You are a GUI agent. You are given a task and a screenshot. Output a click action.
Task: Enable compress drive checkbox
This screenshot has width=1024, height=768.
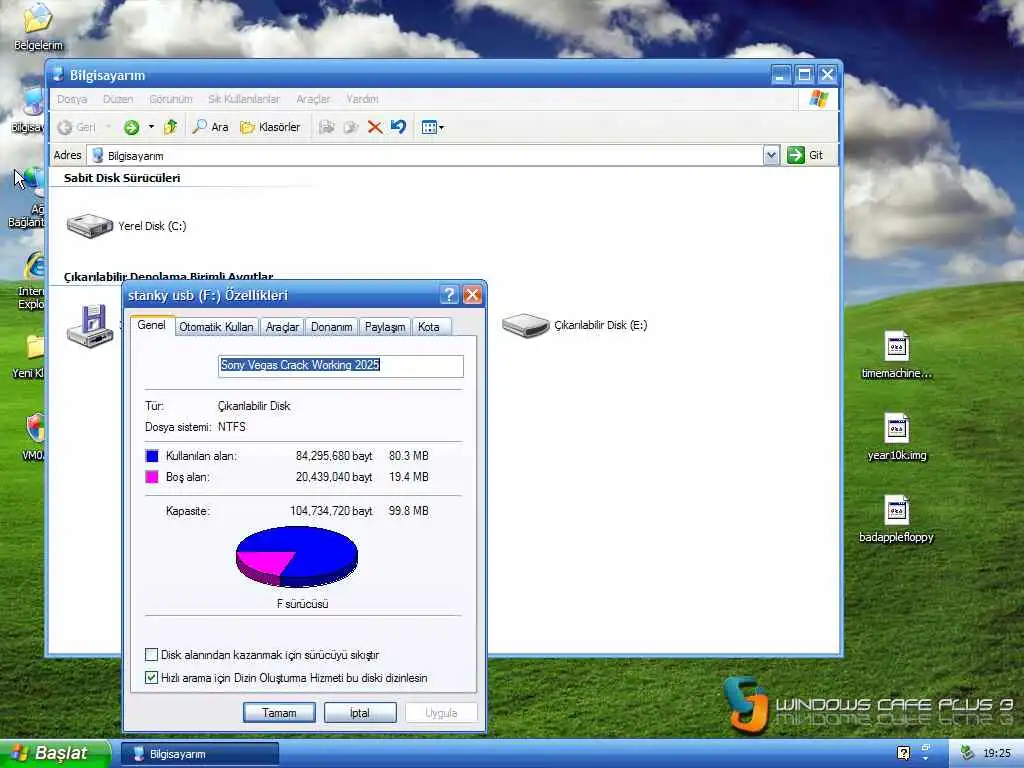click(x=151, y=654)
